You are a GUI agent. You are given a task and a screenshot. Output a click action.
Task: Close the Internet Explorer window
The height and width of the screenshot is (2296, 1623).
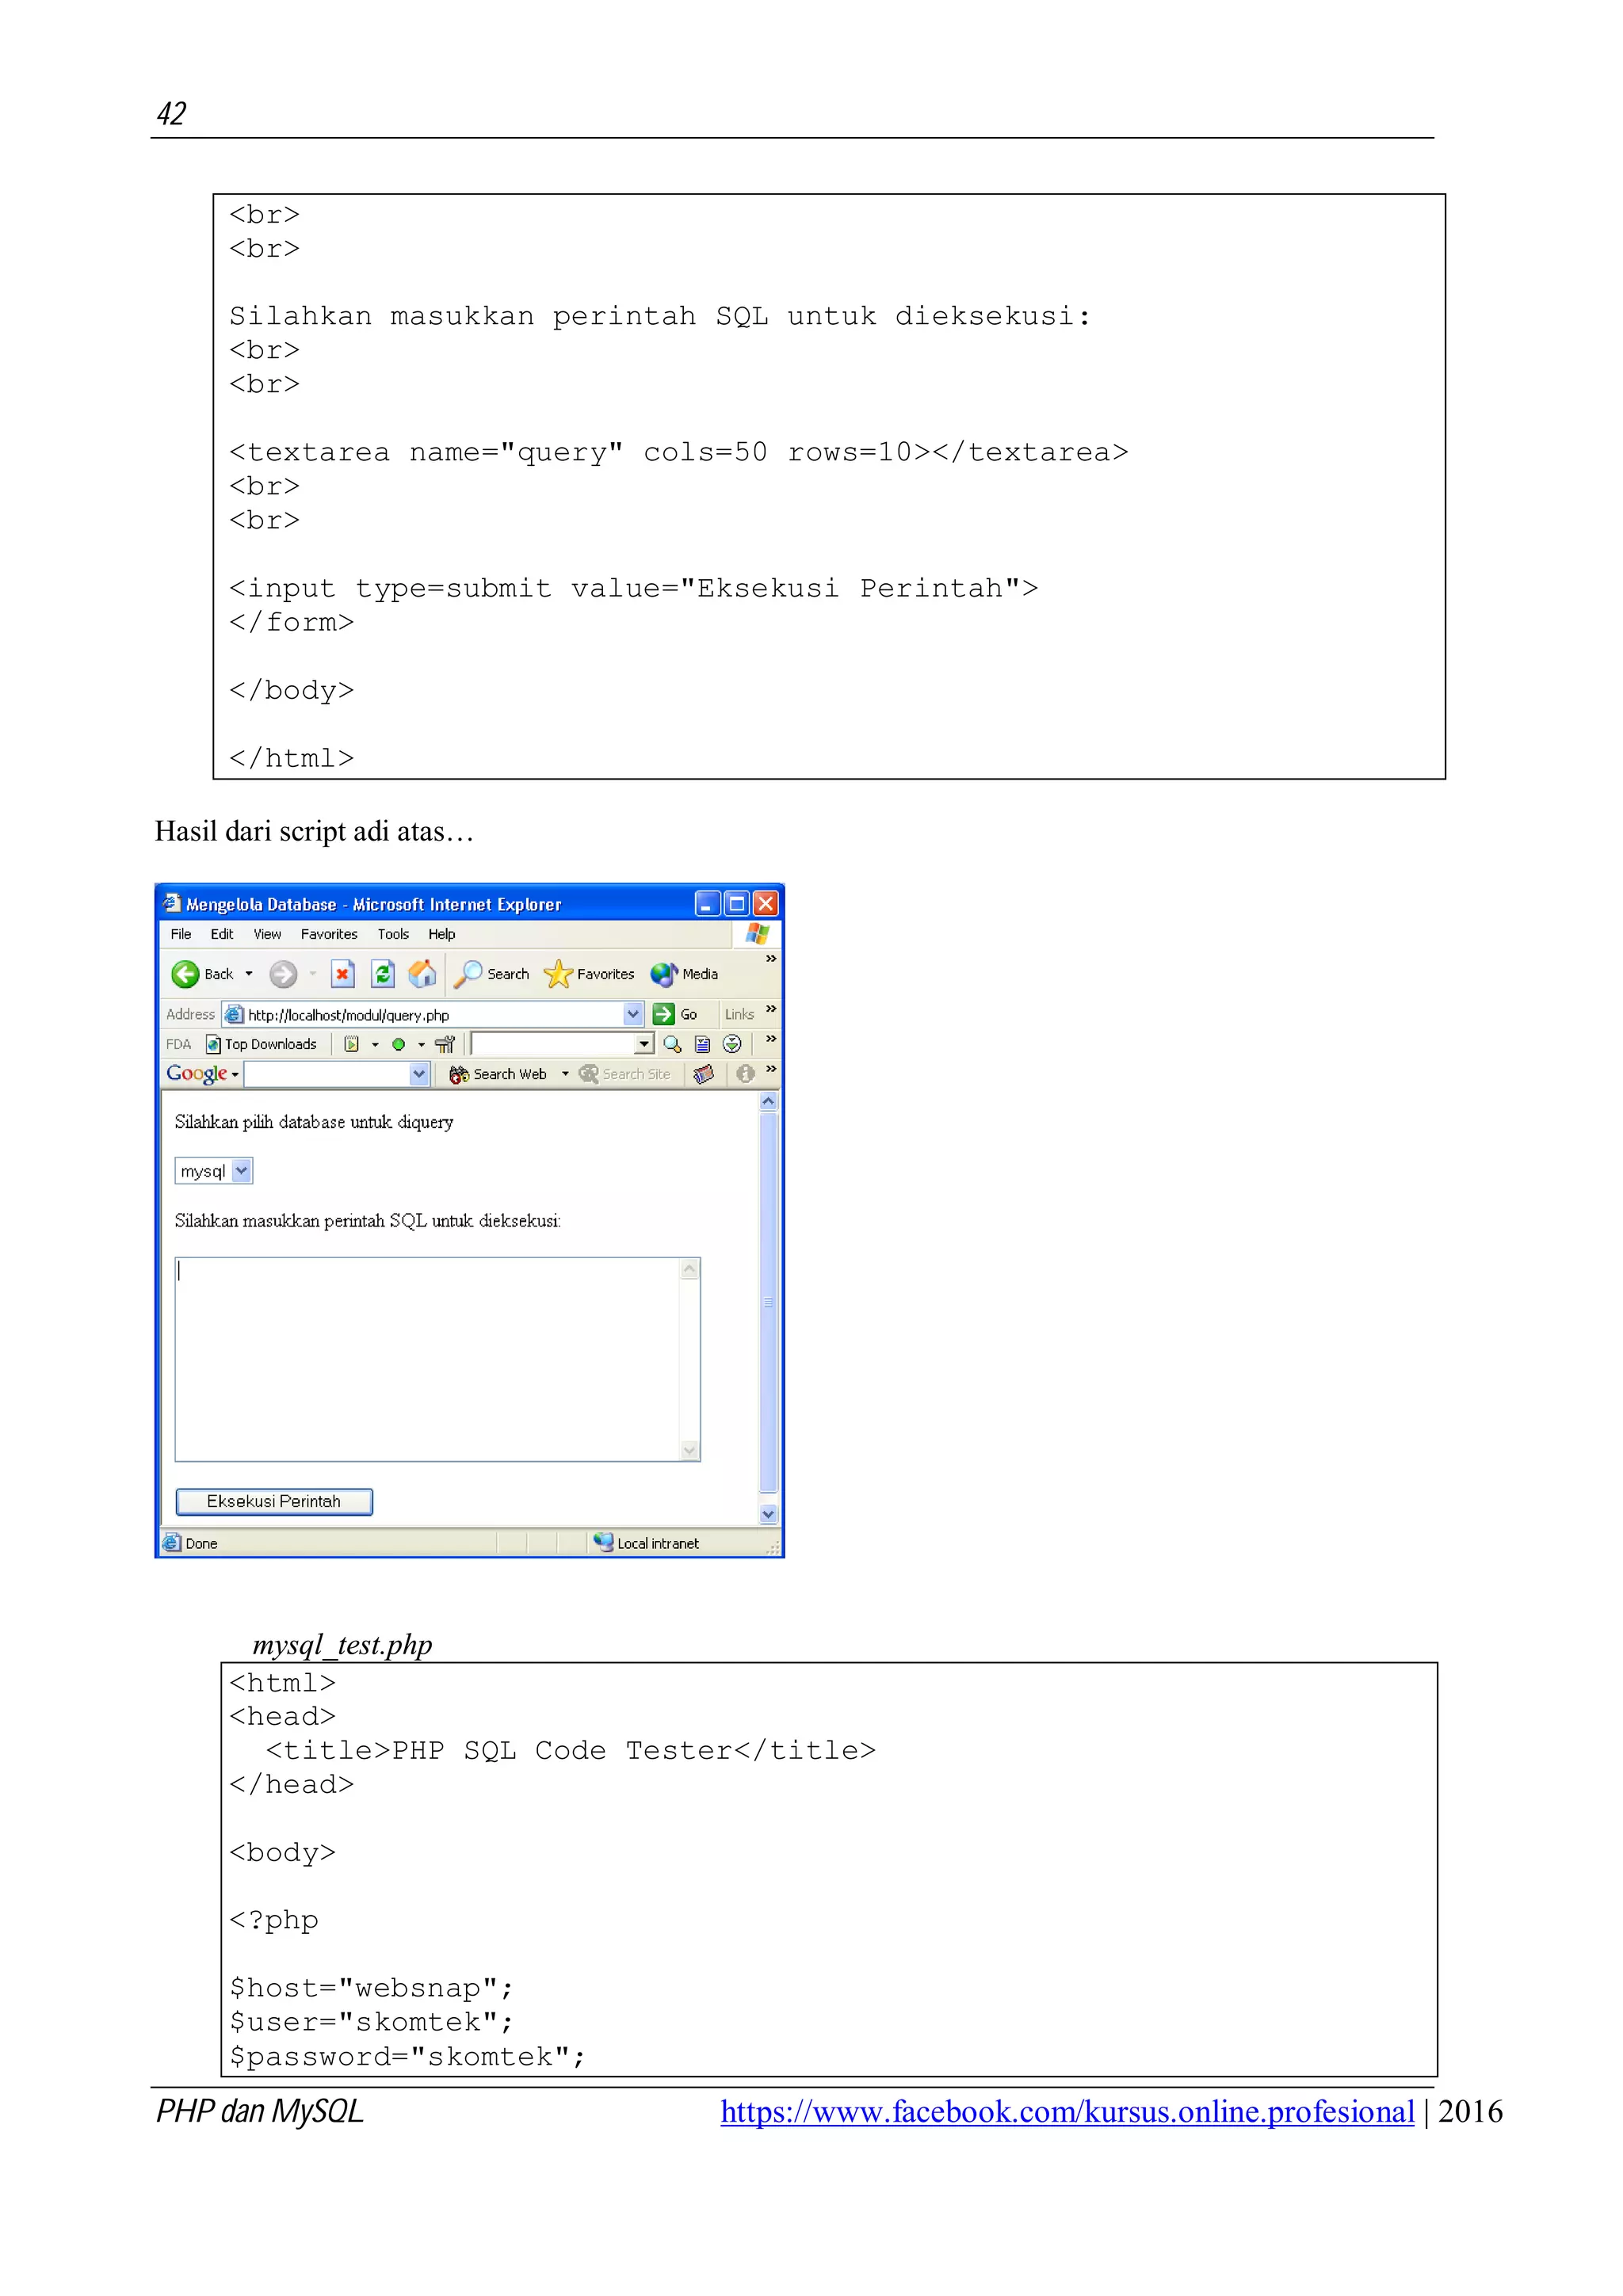(x=765, y=903)
